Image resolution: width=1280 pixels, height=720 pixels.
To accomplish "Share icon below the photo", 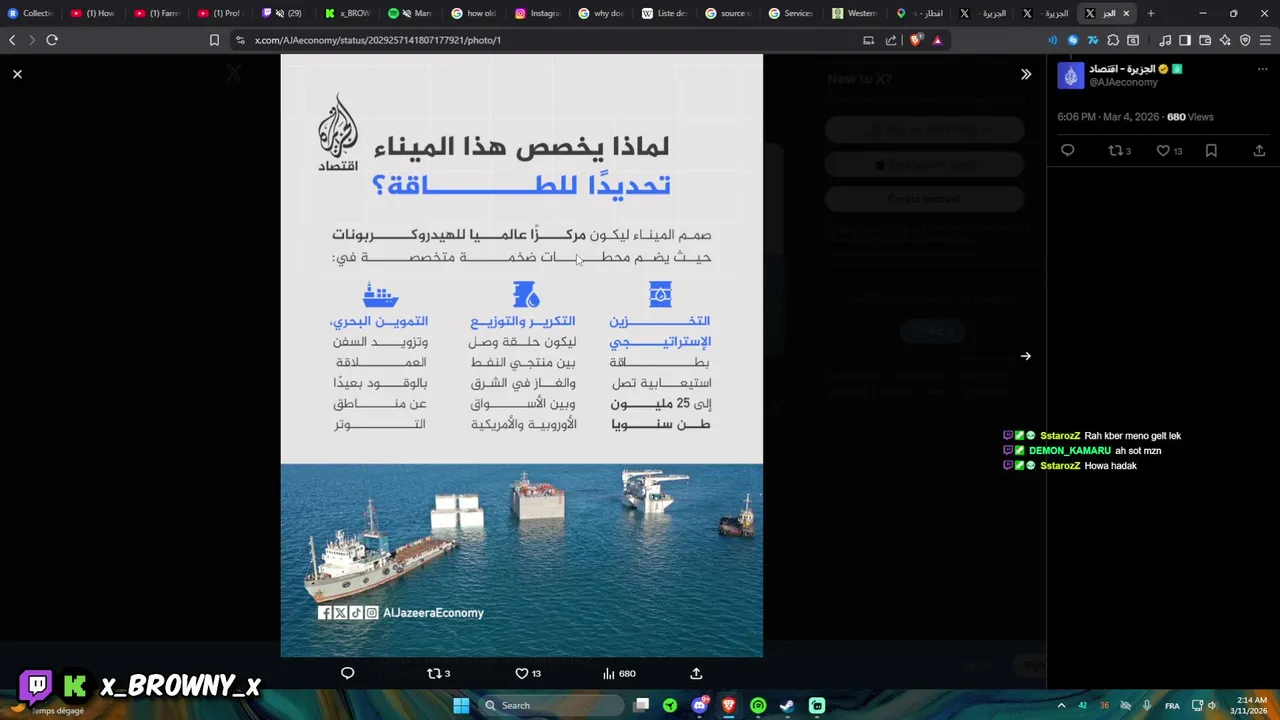I will [696, 673].
